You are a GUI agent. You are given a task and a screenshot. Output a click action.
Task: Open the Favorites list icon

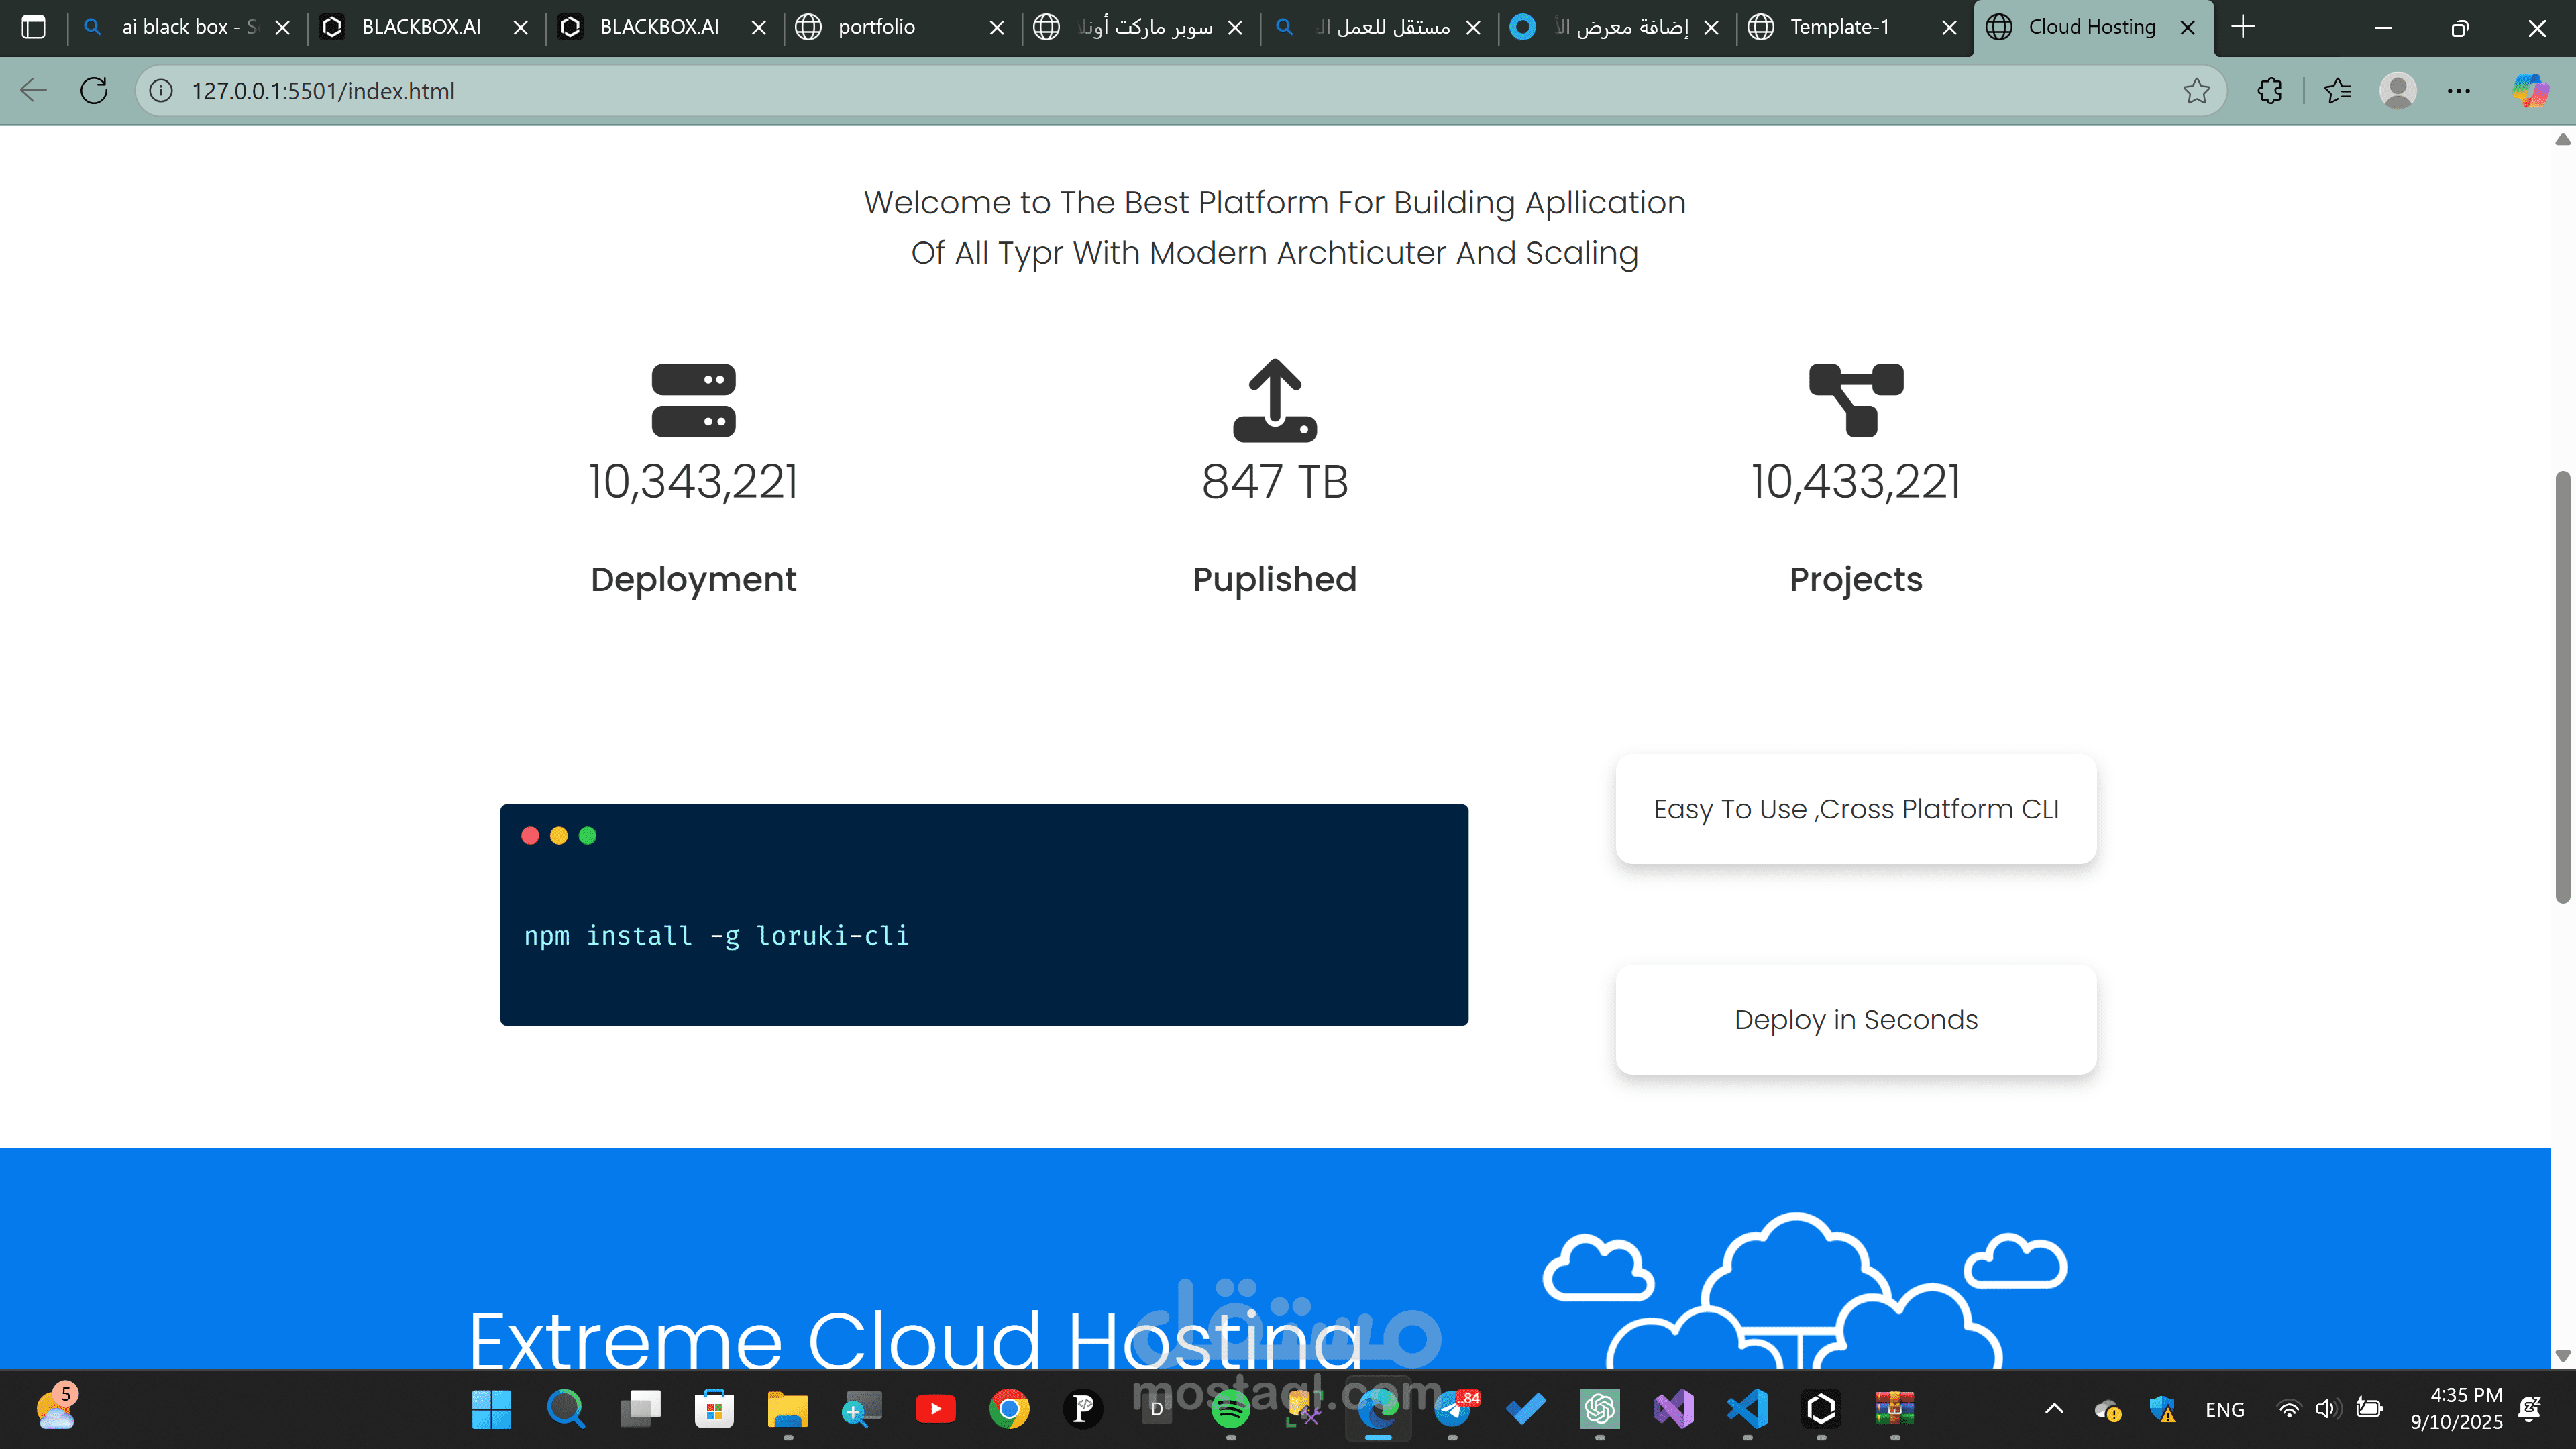coord(2337,91)
